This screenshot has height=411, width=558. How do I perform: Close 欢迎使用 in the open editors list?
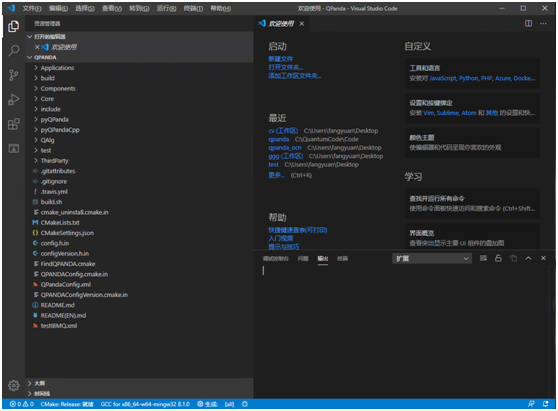(37, 47)
